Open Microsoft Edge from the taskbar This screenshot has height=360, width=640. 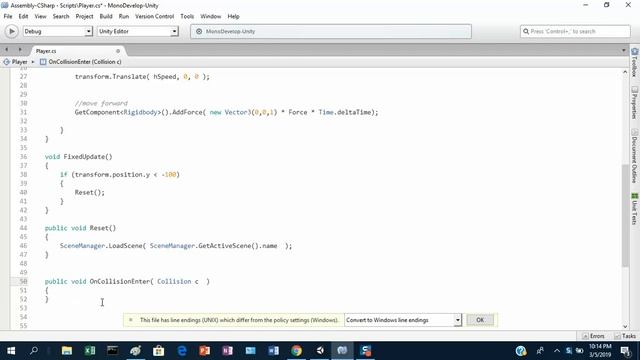(x=182, y=351)
